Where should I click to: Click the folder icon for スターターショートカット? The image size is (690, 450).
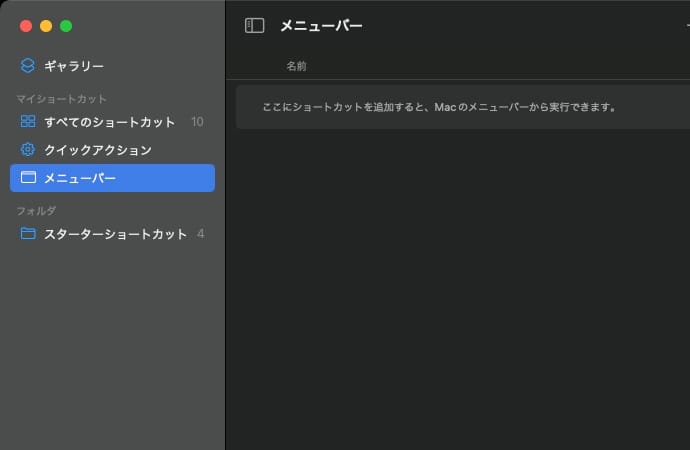click(28, 234)
